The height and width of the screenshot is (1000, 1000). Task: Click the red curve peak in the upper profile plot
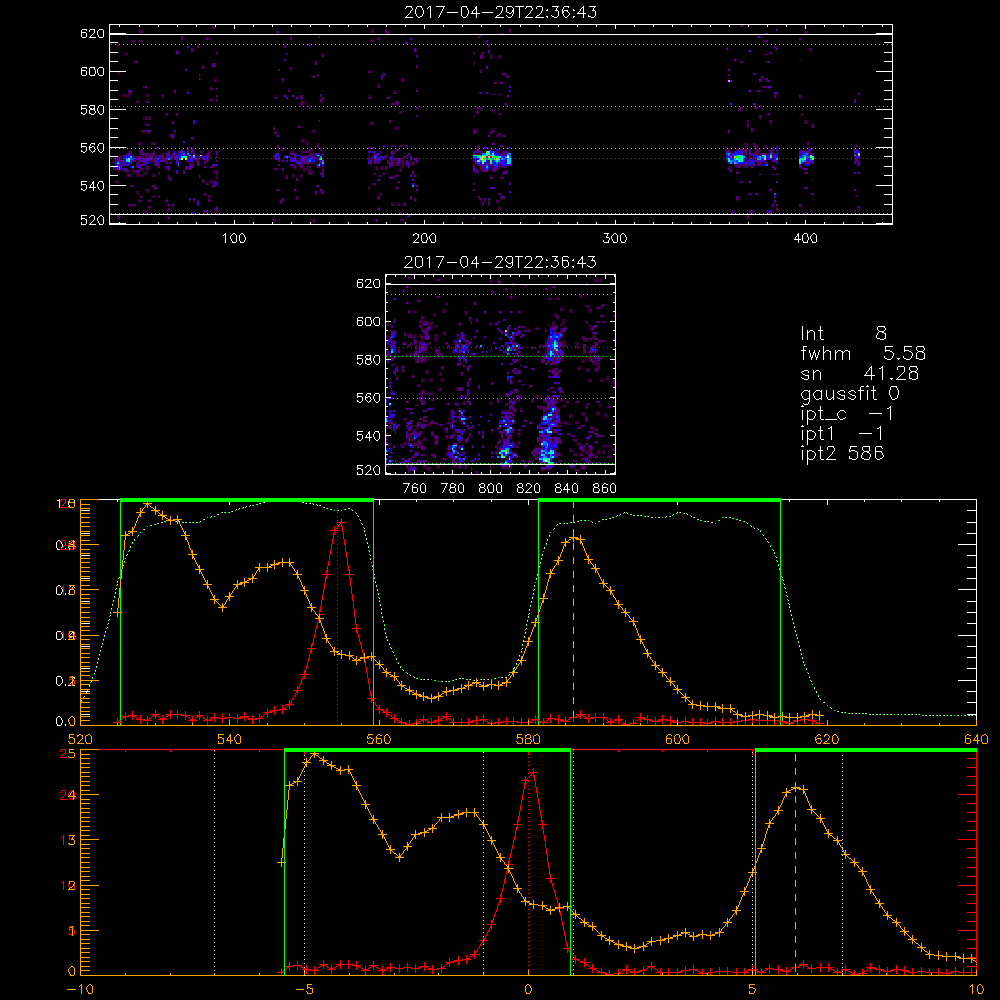tap(341, 522)
